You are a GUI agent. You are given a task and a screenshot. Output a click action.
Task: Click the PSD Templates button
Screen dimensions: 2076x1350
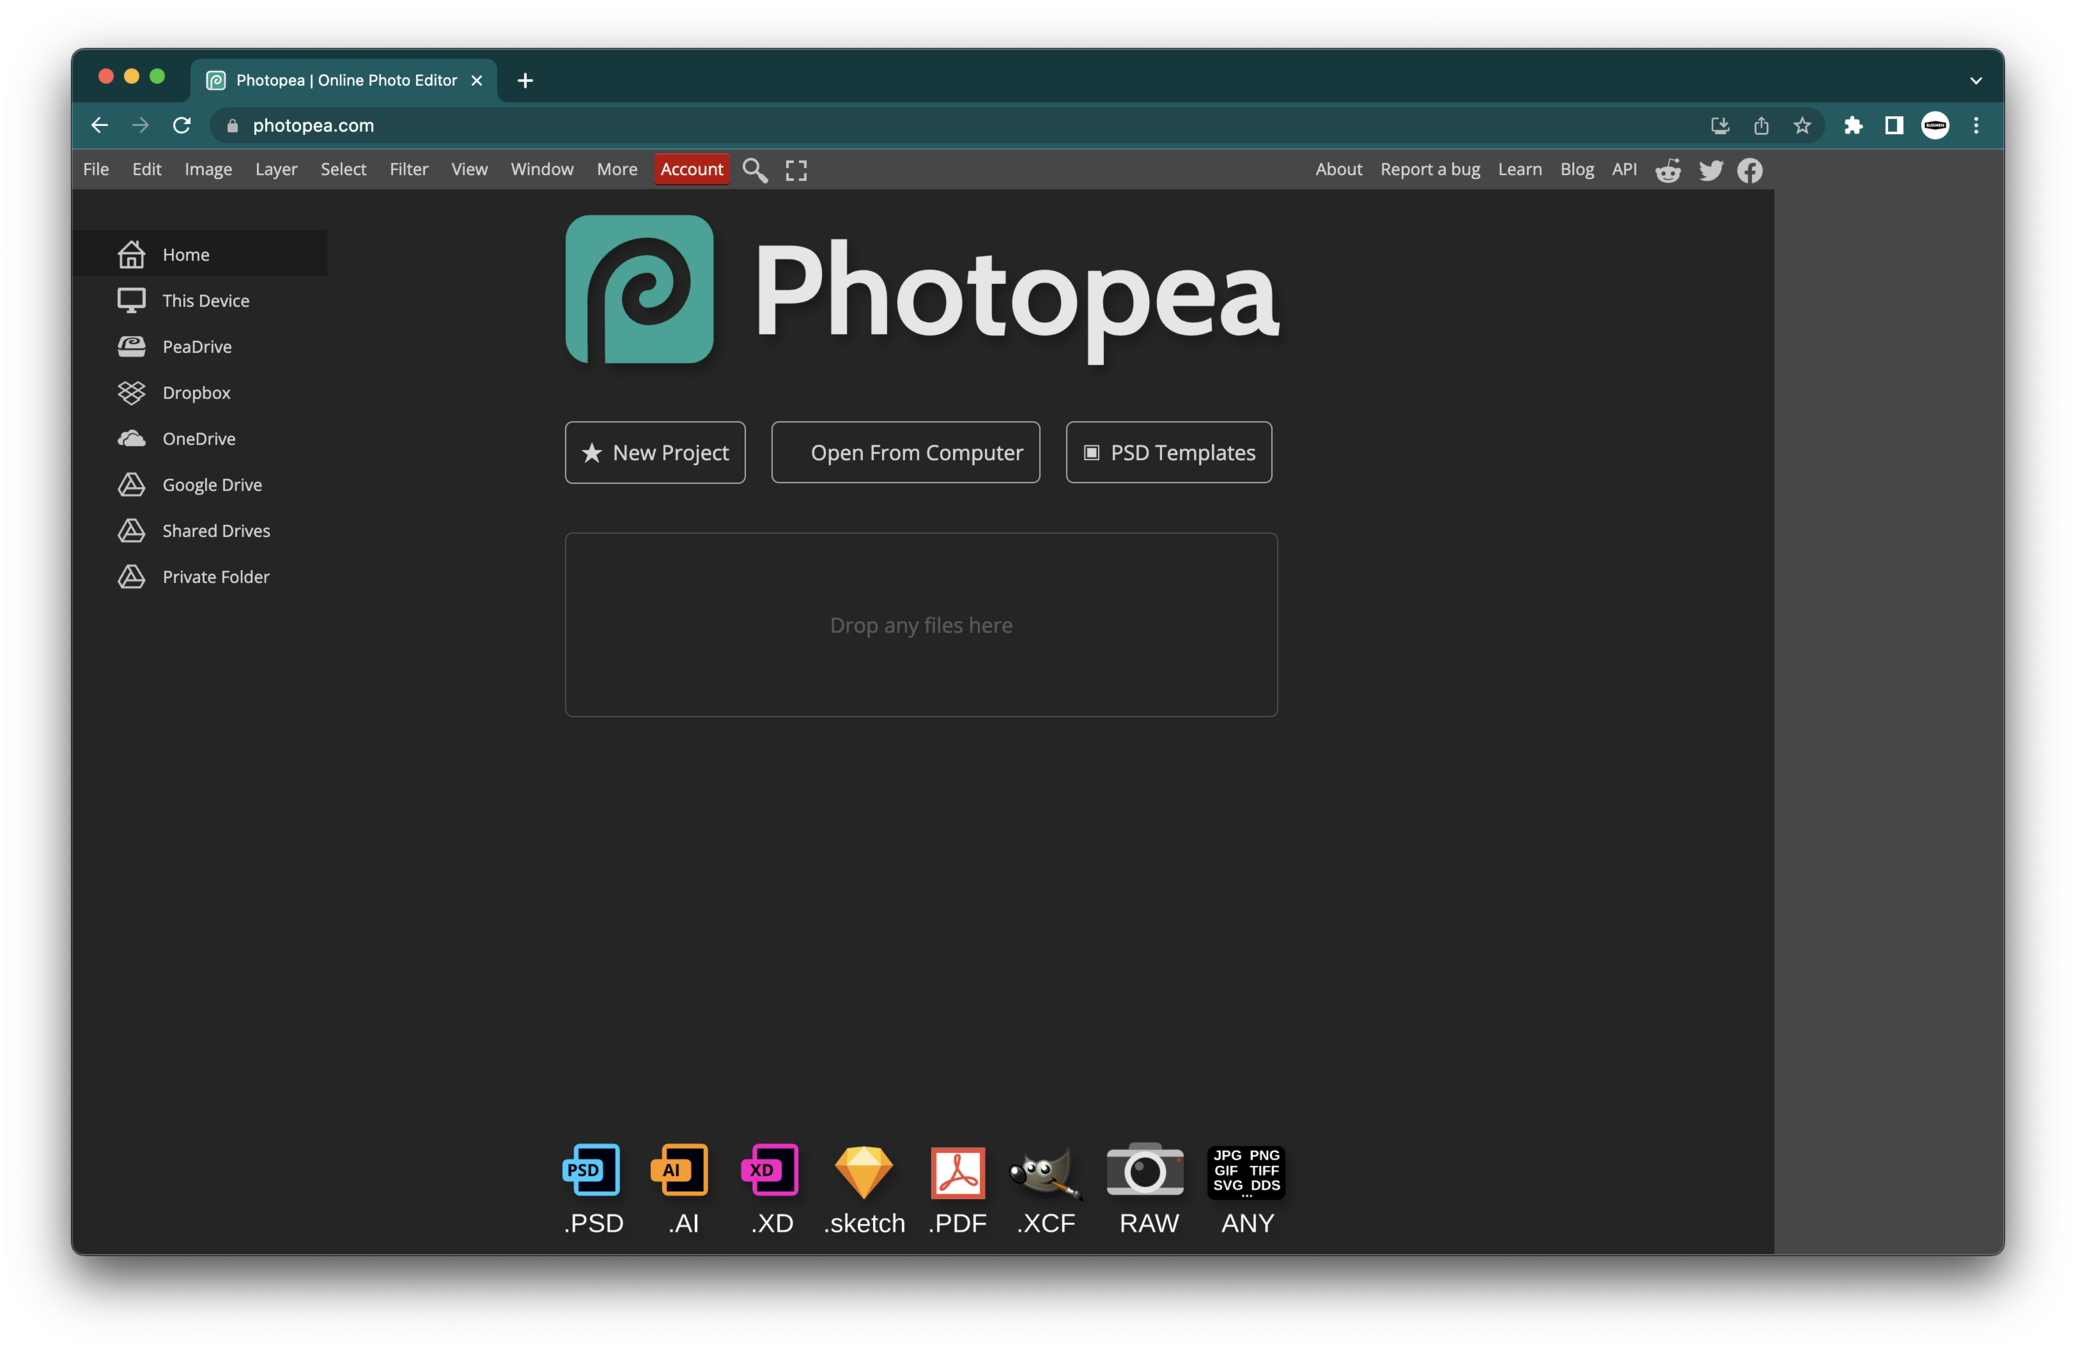tap(1168, 453)
